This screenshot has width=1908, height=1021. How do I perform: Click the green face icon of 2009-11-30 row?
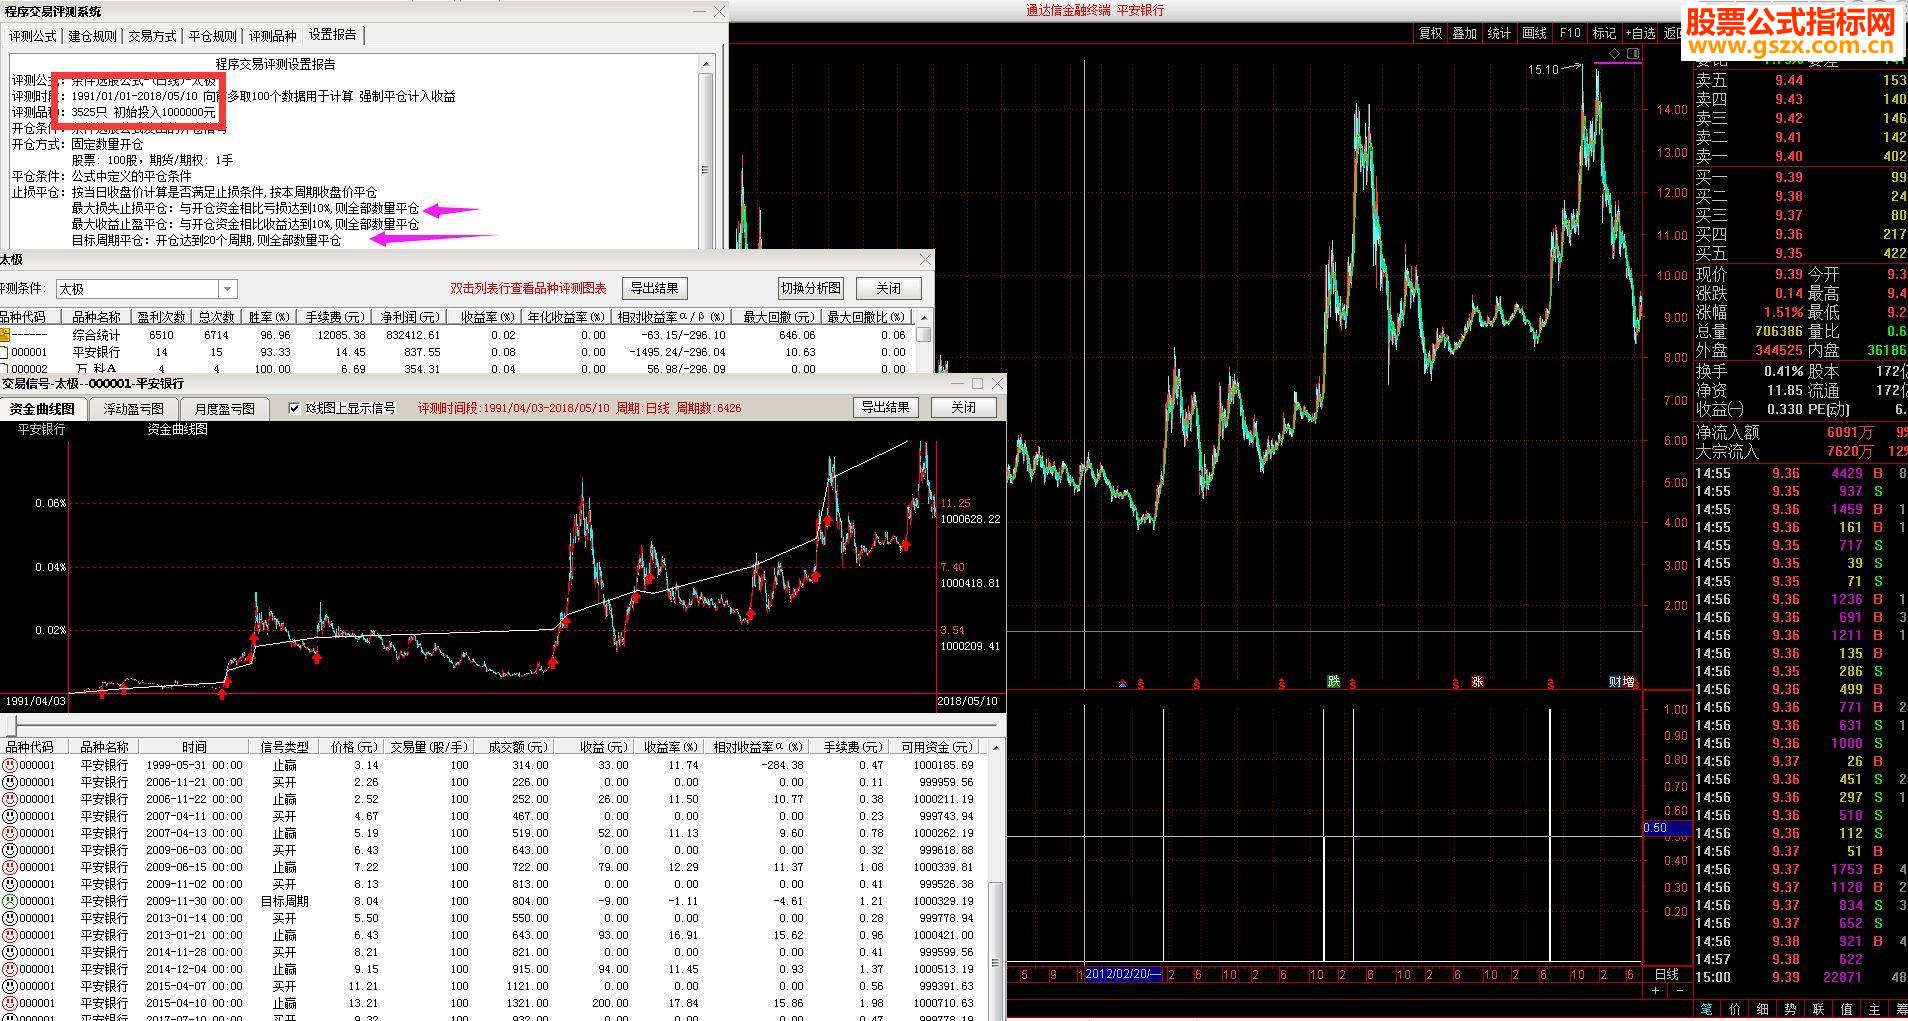[x=10, y=901]
